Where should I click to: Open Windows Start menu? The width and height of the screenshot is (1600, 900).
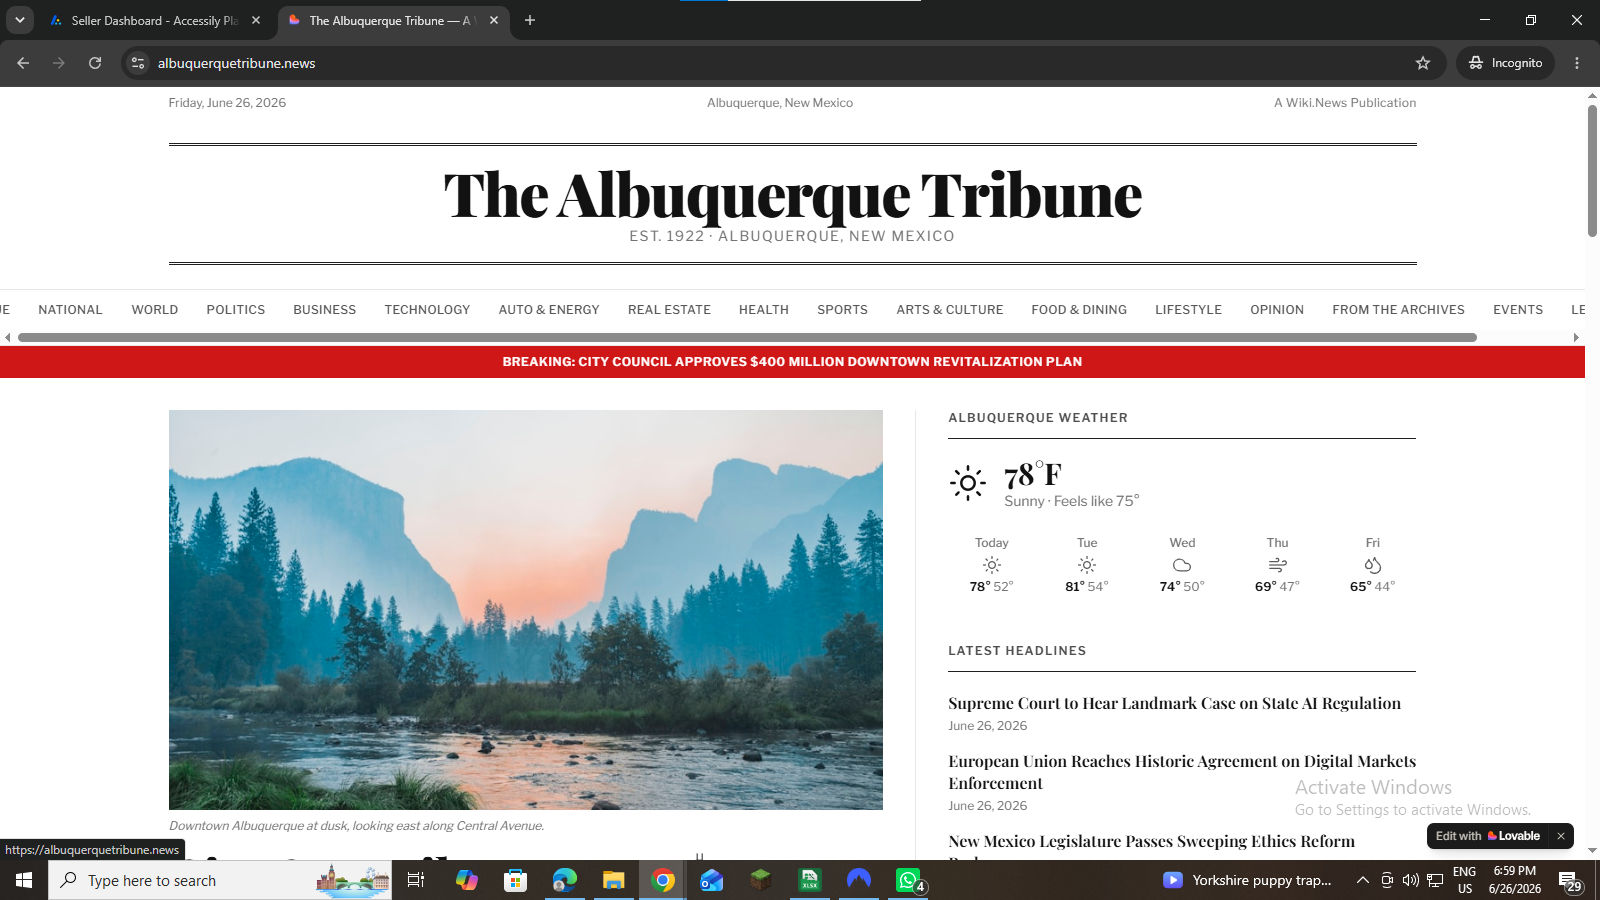point(24,880)
